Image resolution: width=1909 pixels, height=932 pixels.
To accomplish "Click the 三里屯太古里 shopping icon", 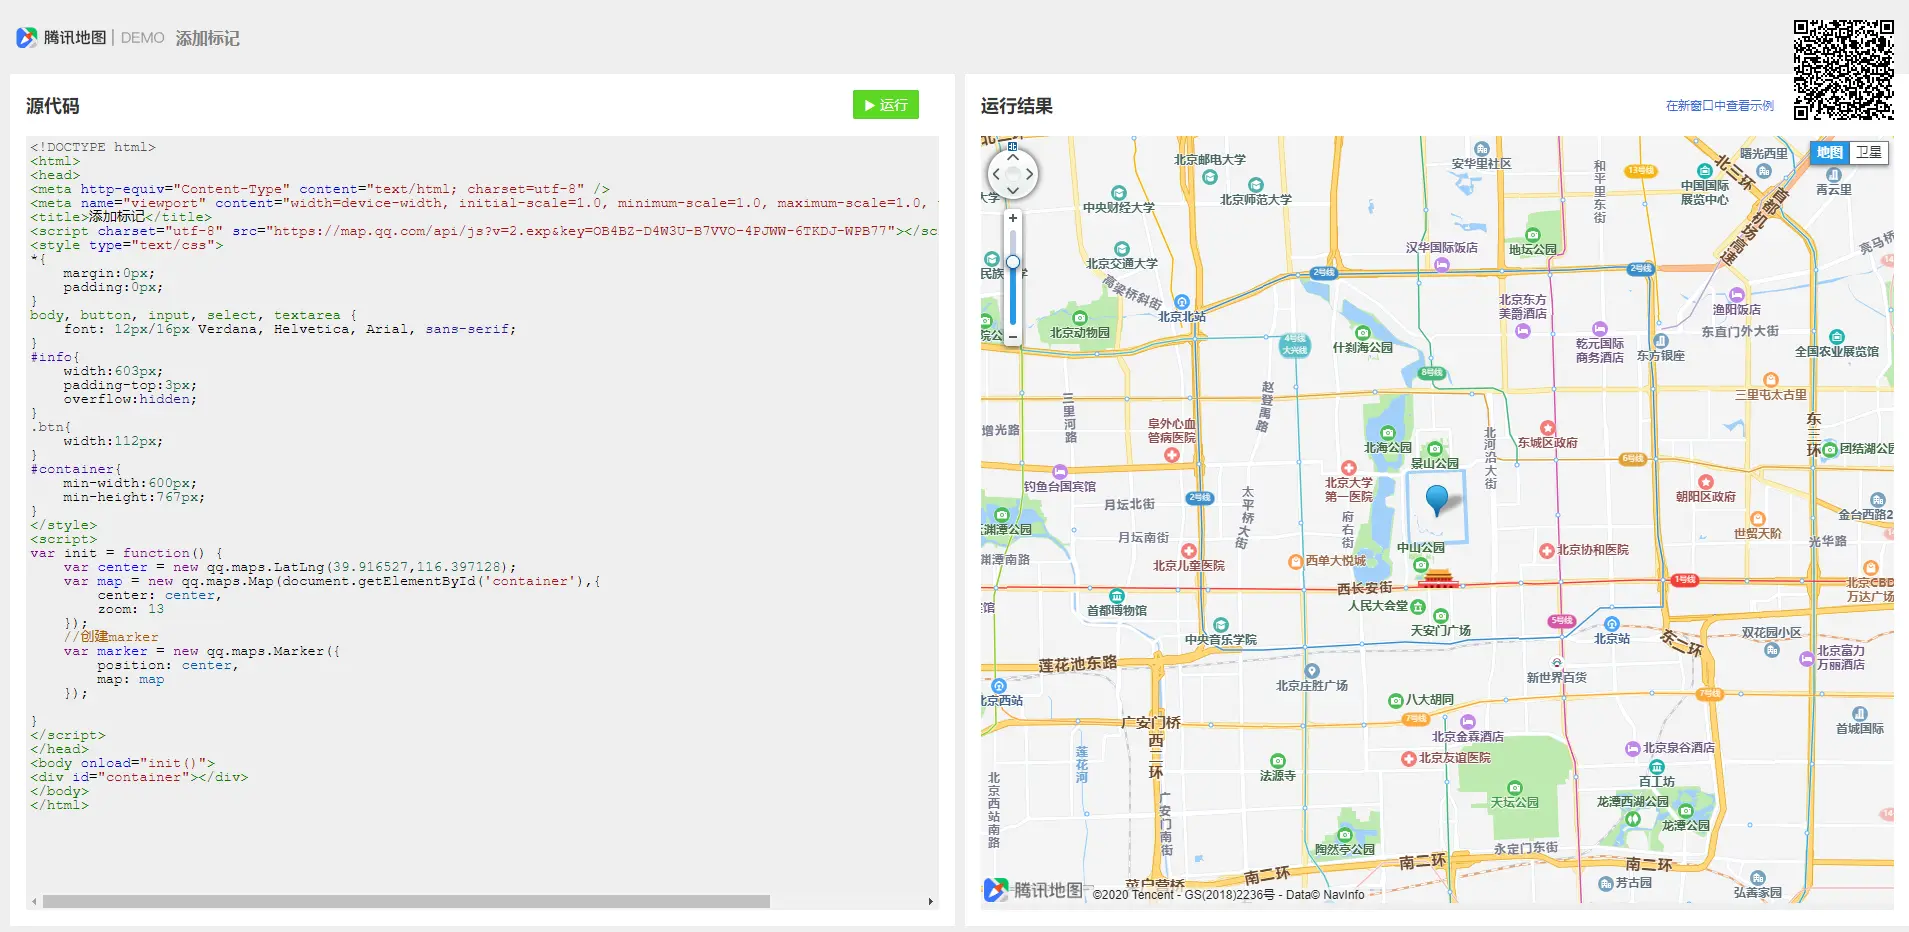I will coord(1771,380).
